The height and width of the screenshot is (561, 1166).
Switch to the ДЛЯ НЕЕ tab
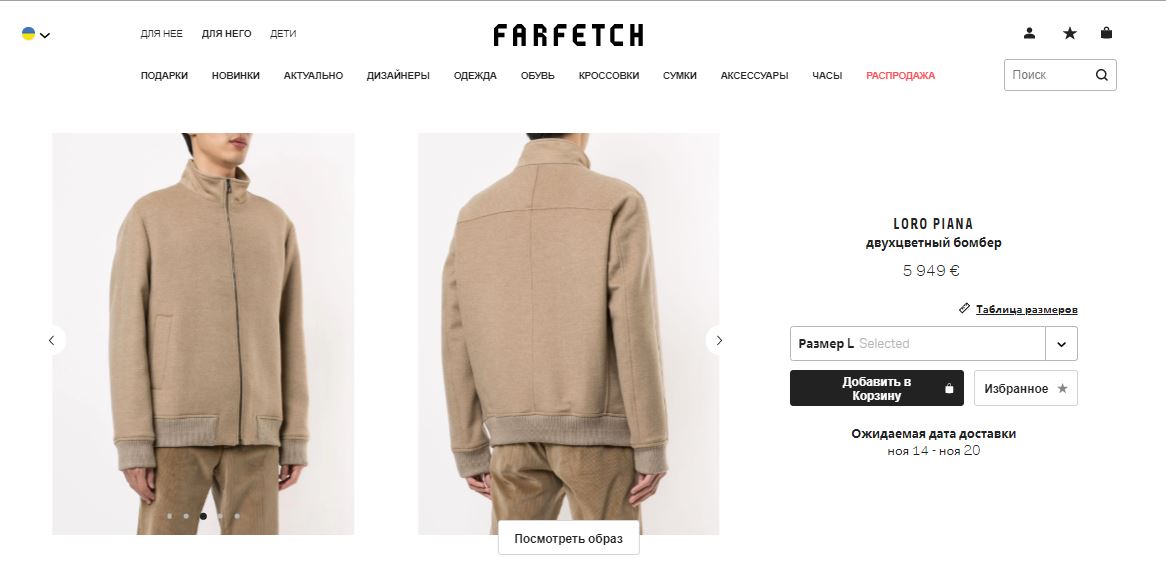point(161,33)
